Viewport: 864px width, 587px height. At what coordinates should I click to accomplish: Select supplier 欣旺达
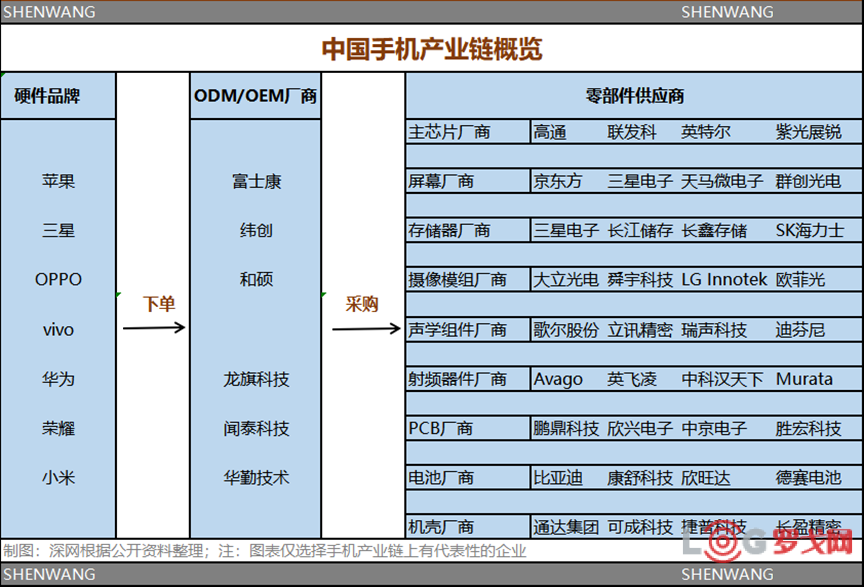(706, 477)
